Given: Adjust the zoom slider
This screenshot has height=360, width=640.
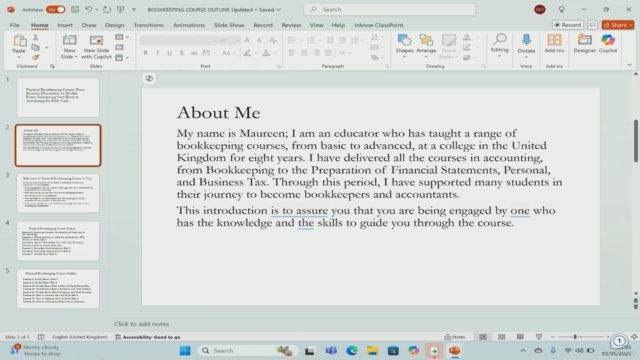Looking at the screenshot, I should pos(575,337).
